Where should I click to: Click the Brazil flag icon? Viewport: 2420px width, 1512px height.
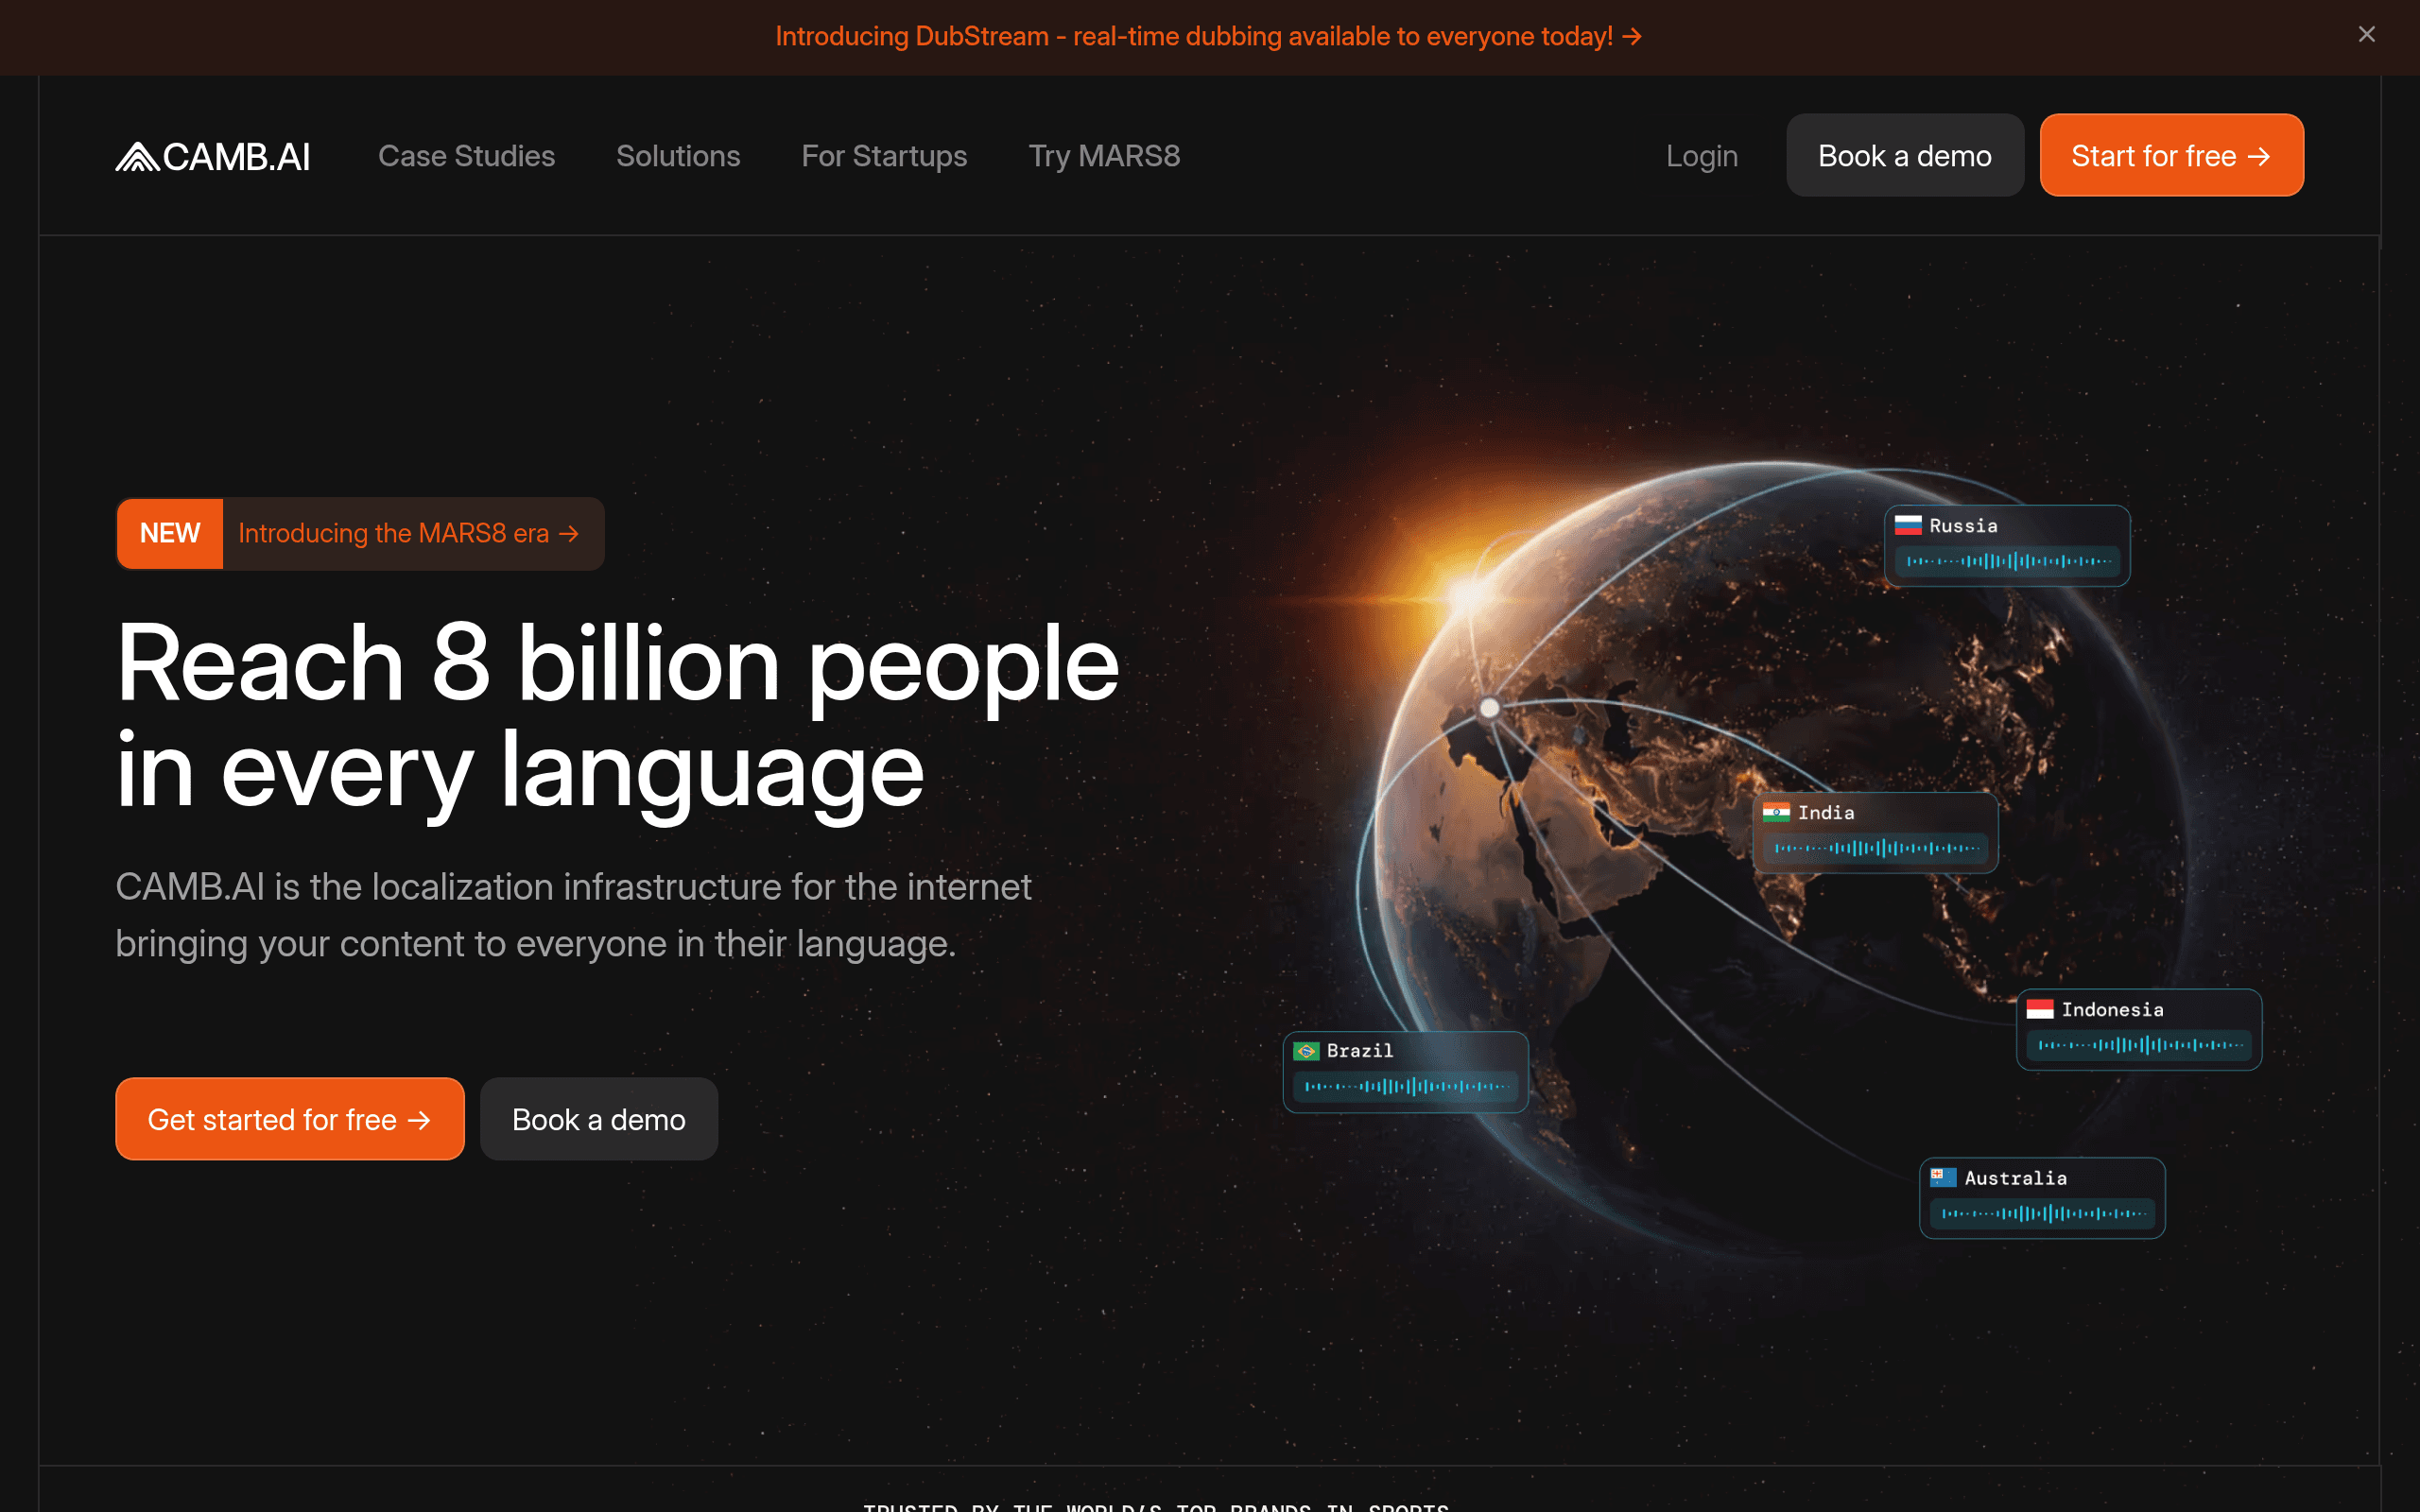[1305, 1050]
